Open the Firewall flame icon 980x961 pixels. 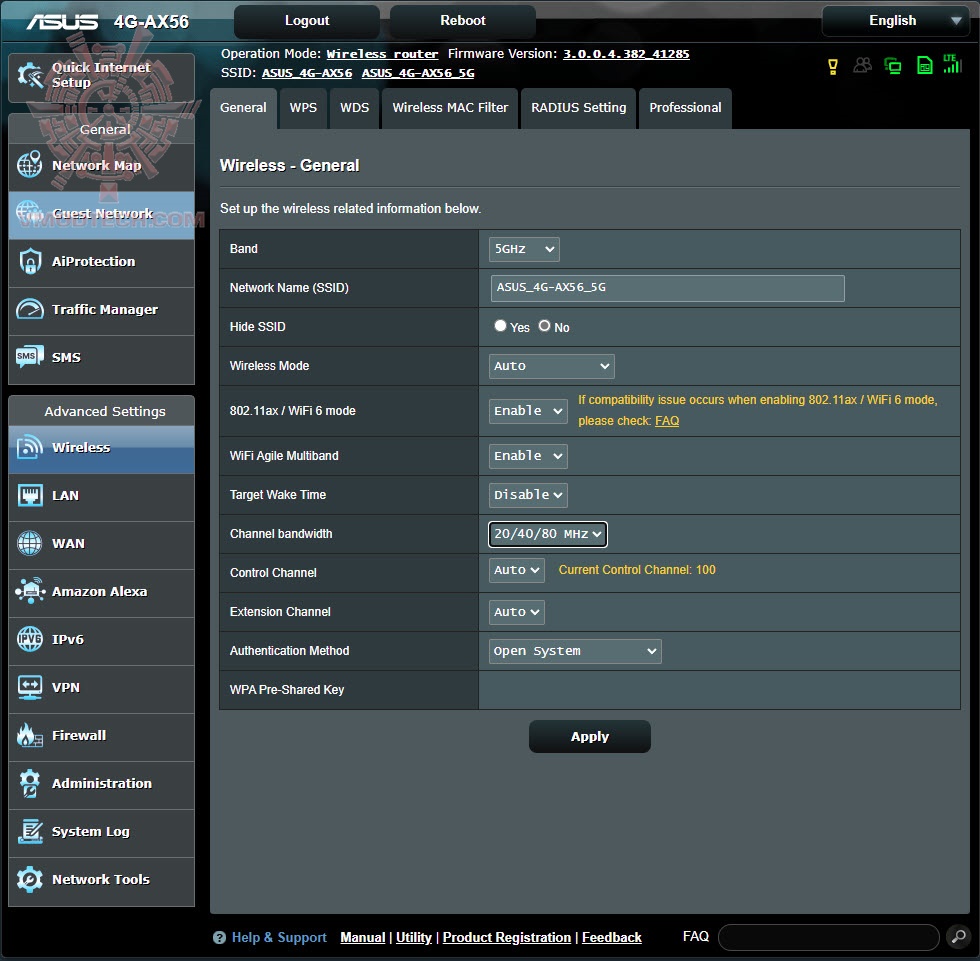(29, 735)
